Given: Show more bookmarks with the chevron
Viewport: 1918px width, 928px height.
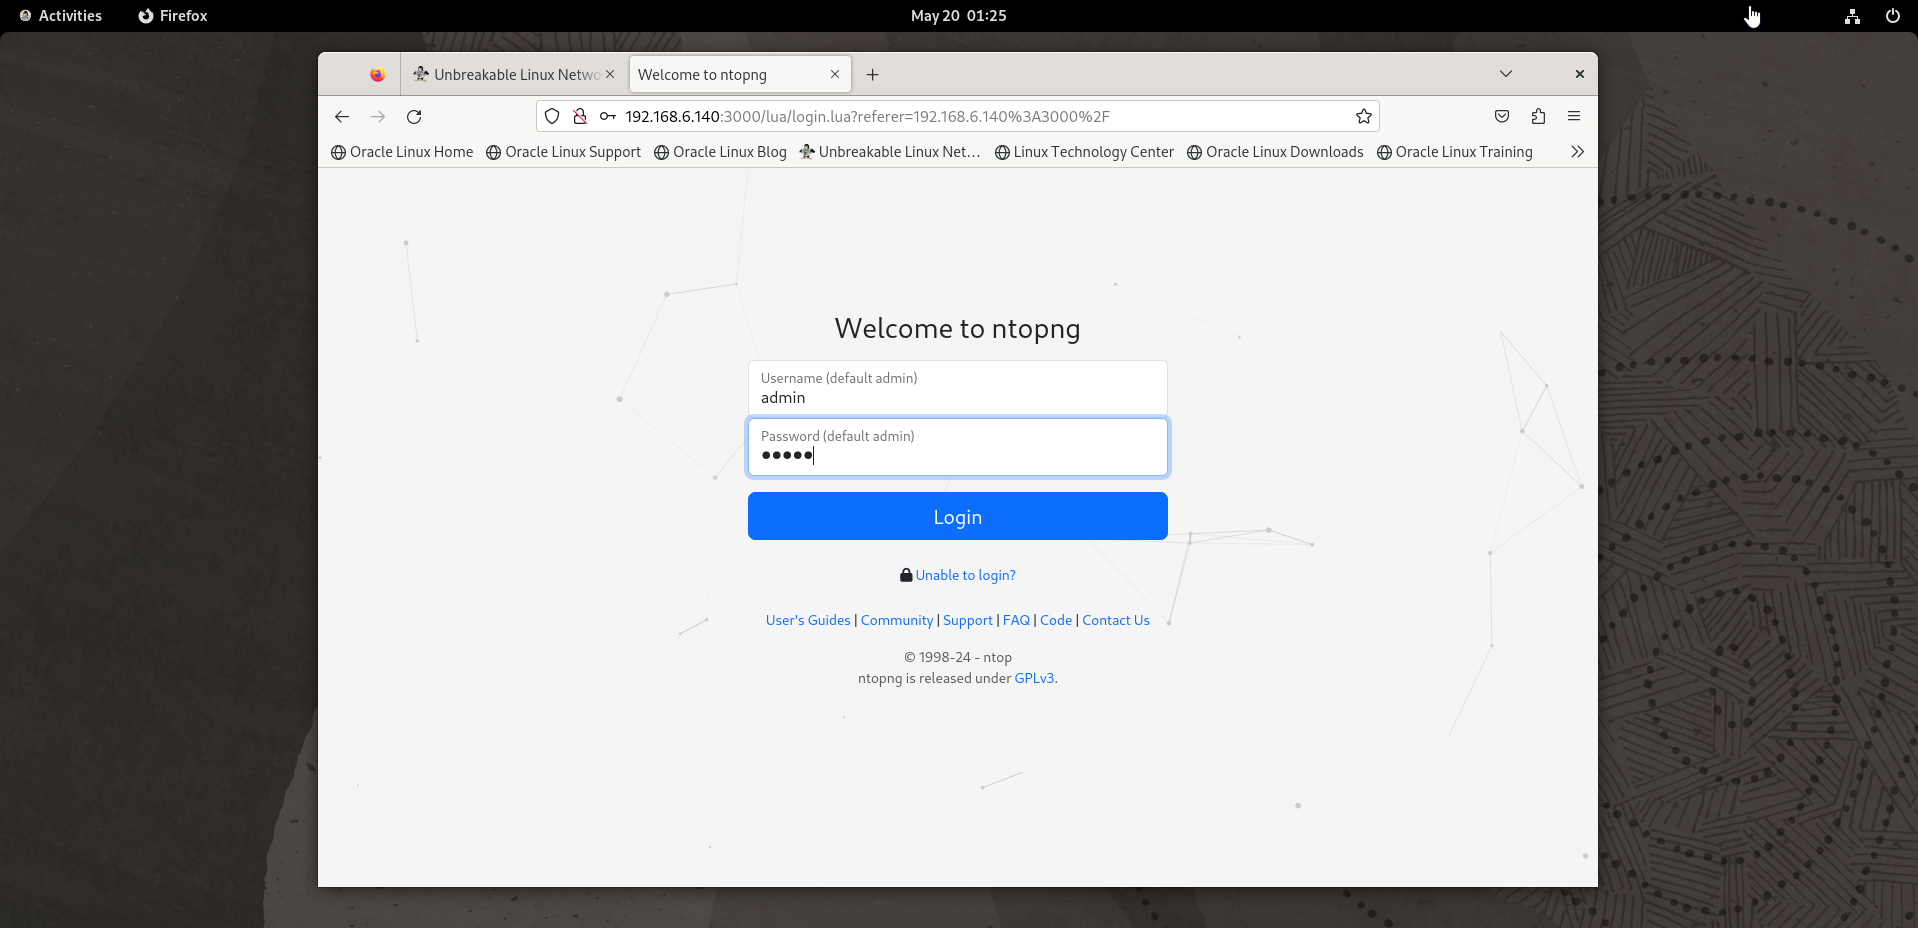Looking at the screenshot, I should 1577,152.
